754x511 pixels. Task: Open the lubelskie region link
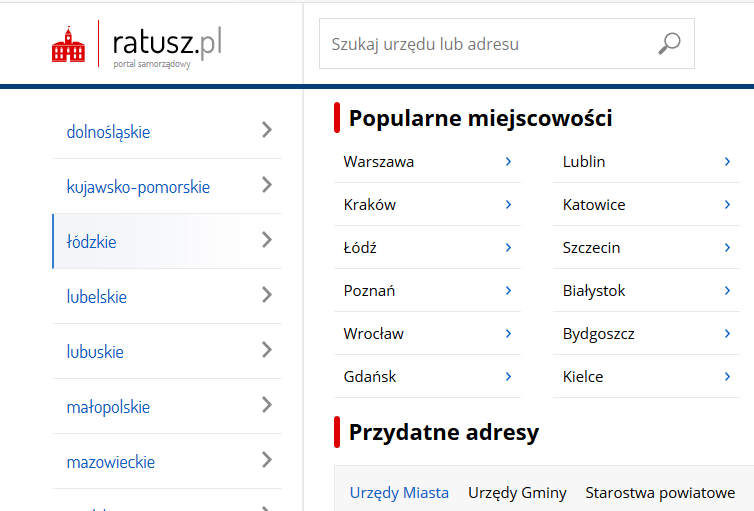tap(97, 297)
